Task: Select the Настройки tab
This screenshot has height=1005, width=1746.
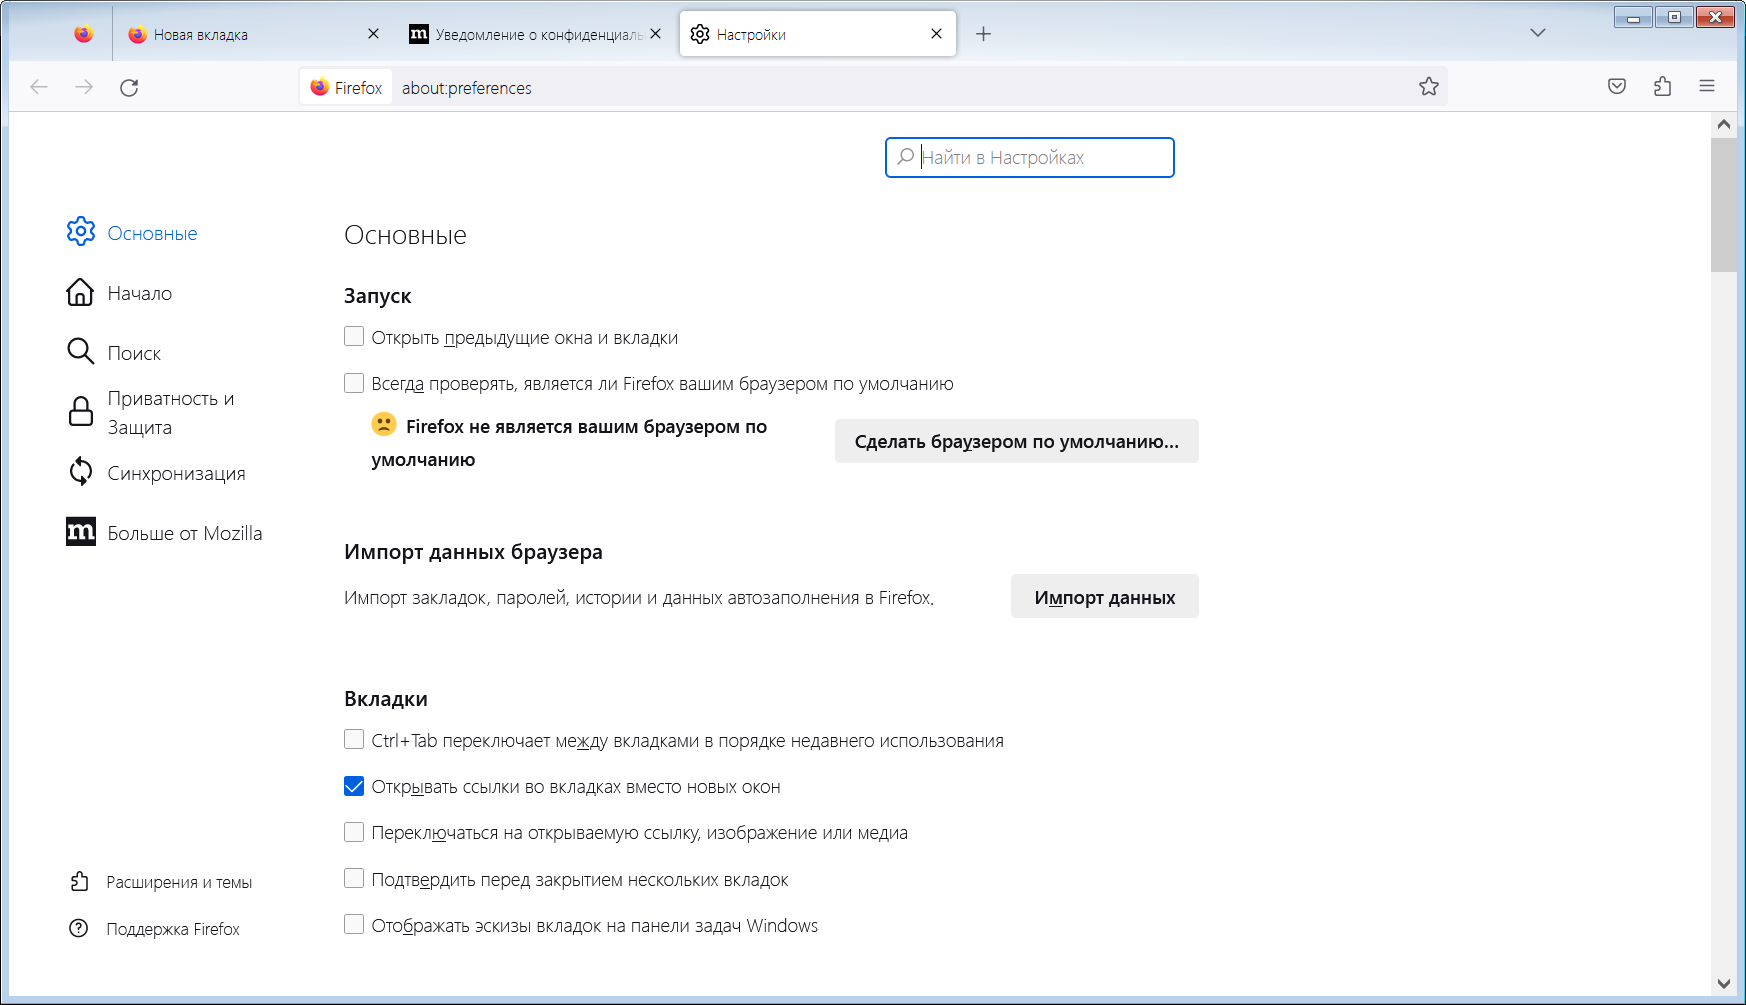Action: 817,34
